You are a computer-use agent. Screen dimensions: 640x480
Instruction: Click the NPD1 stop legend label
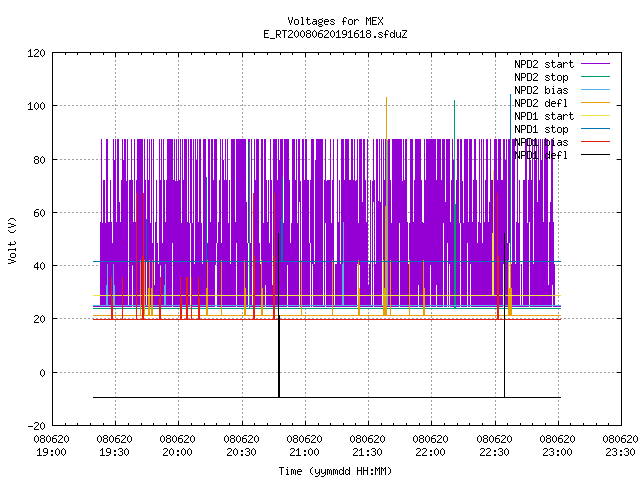[x=541, y=129]
